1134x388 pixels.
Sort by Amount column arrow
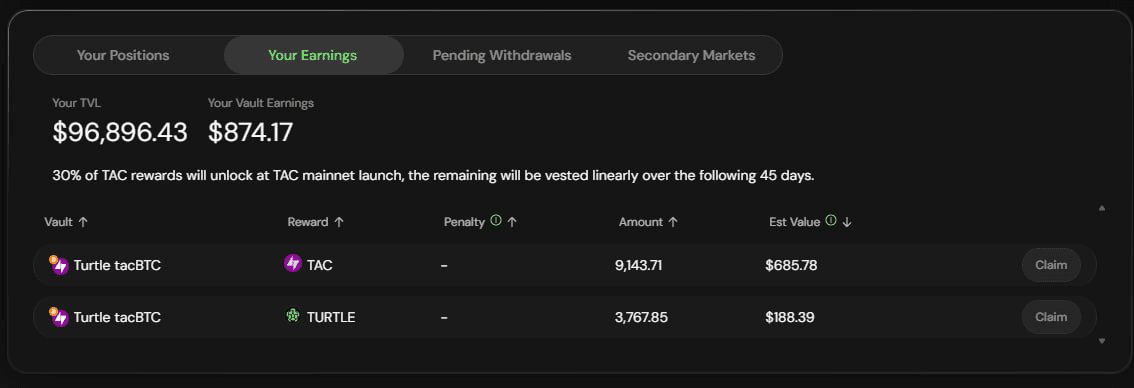coord(673,222)
